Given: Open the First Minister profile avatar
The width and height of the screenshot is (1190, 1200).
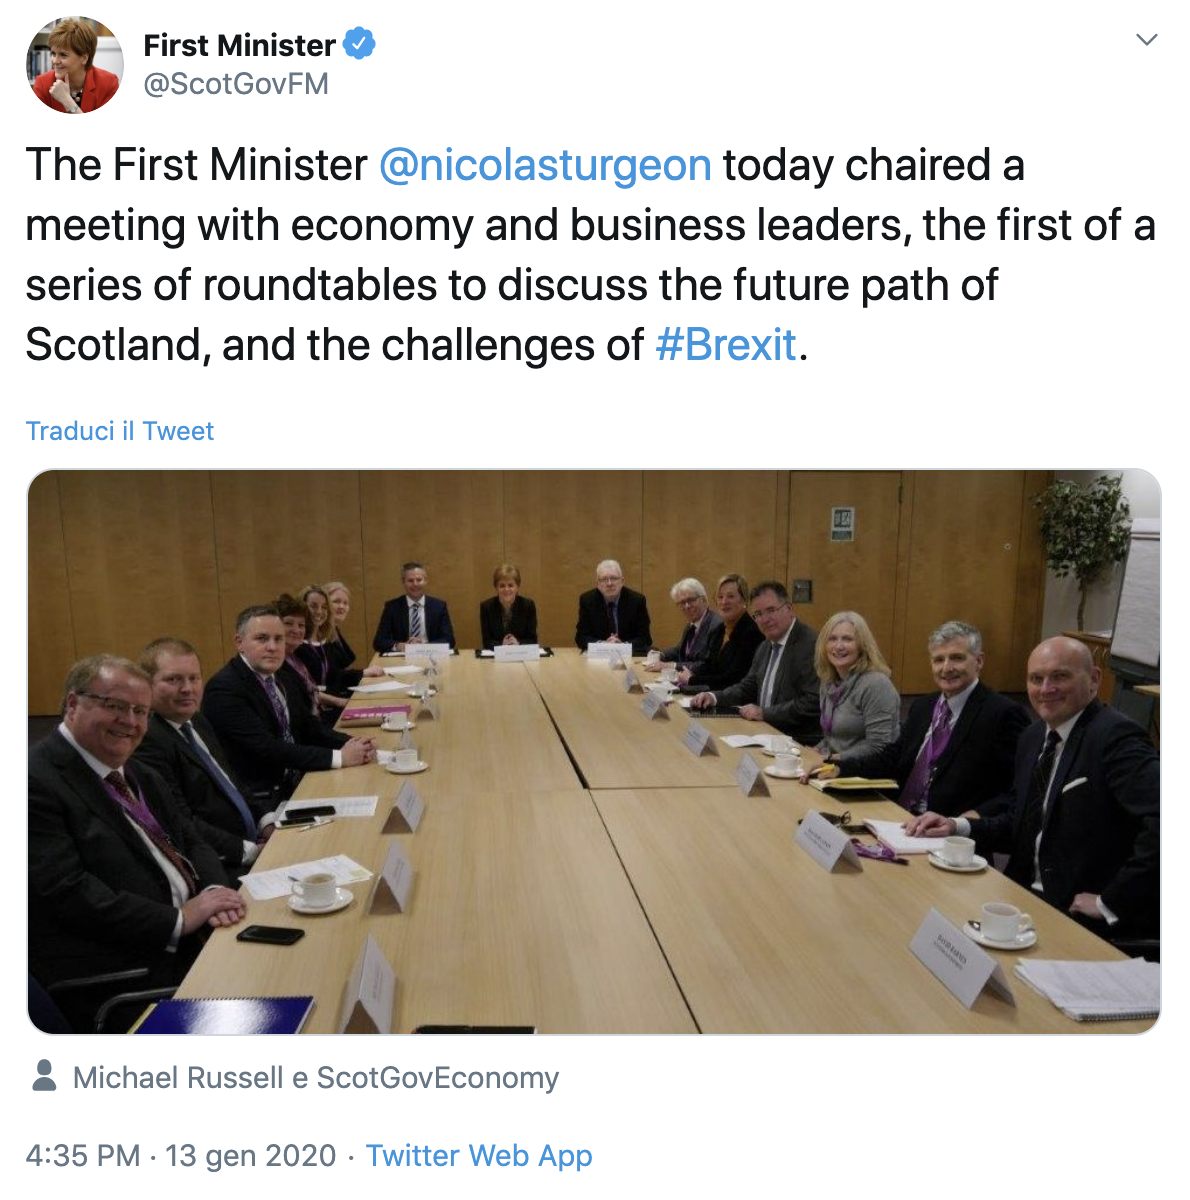Looking at the screenshot, I should 74,65.
